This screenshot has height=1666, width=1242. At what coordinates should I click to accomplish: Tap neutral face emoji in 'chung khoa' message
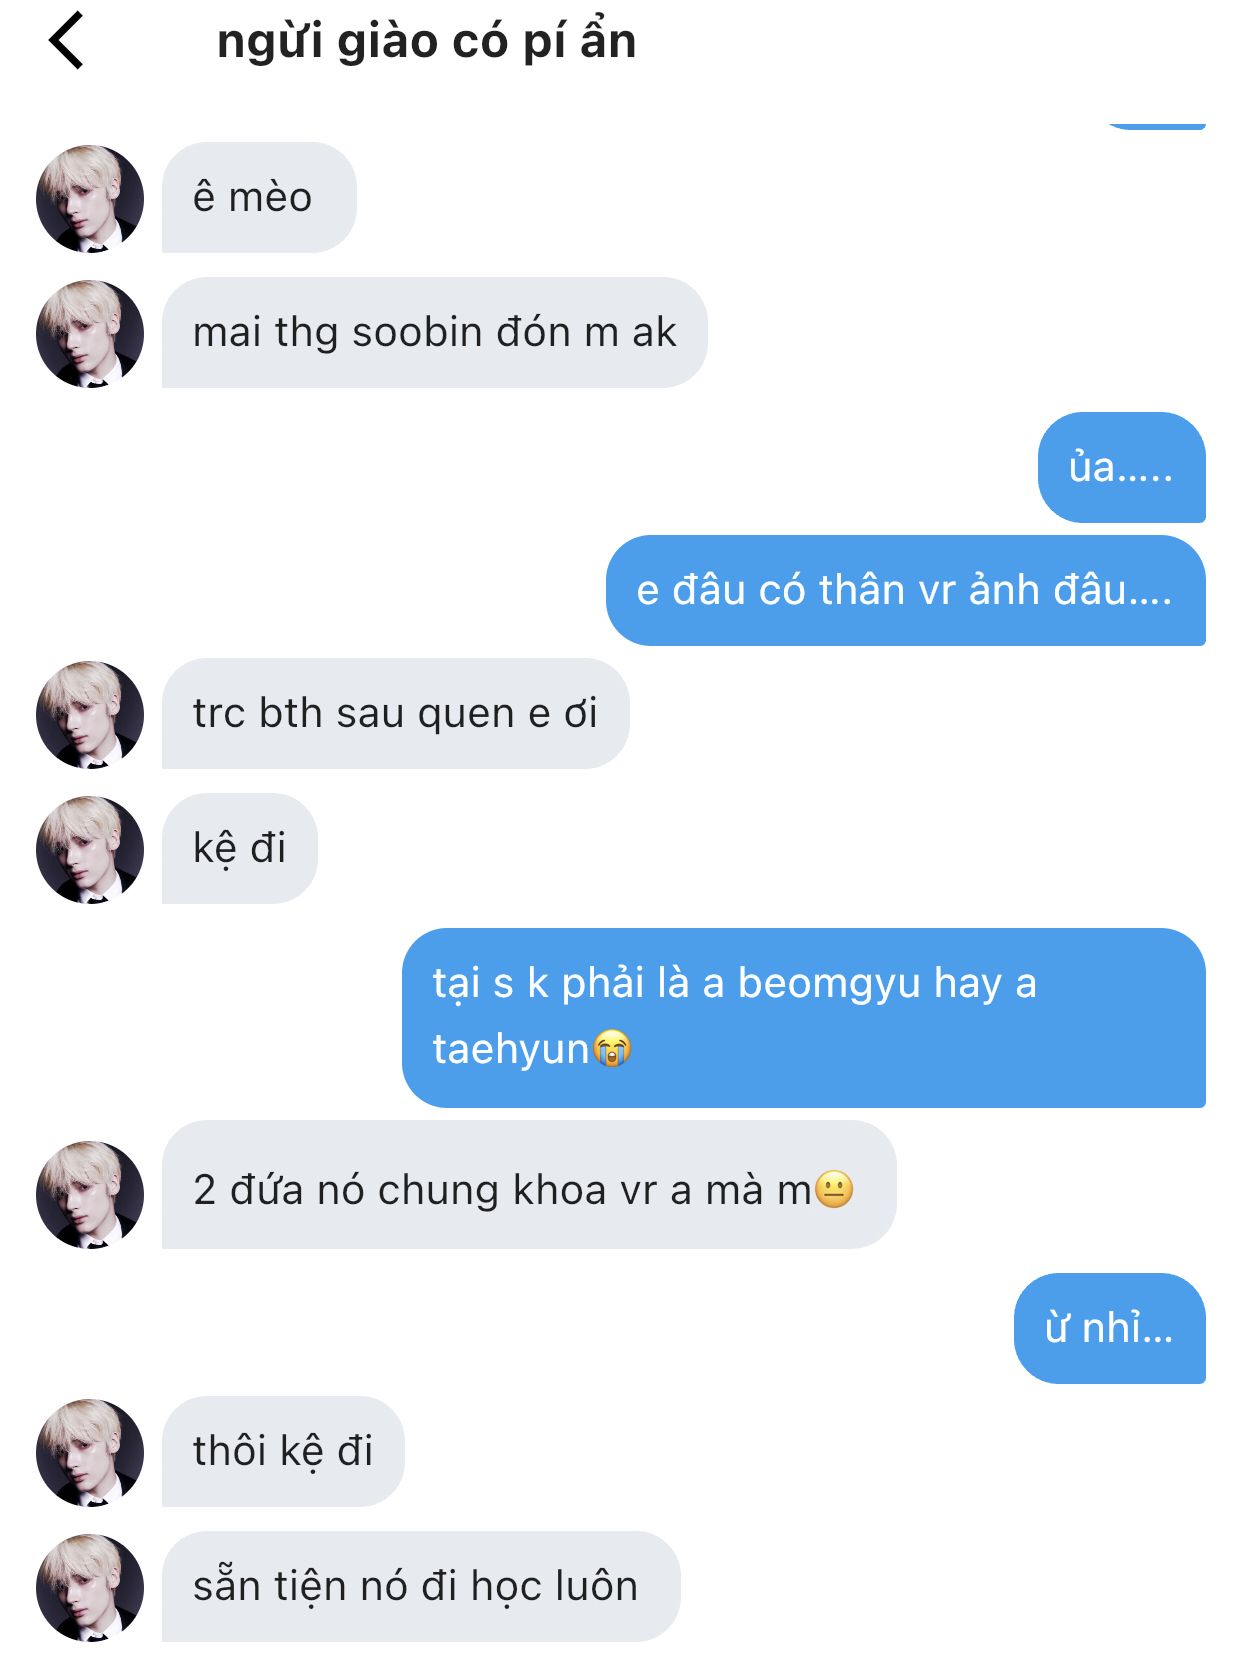(834, 1190)
